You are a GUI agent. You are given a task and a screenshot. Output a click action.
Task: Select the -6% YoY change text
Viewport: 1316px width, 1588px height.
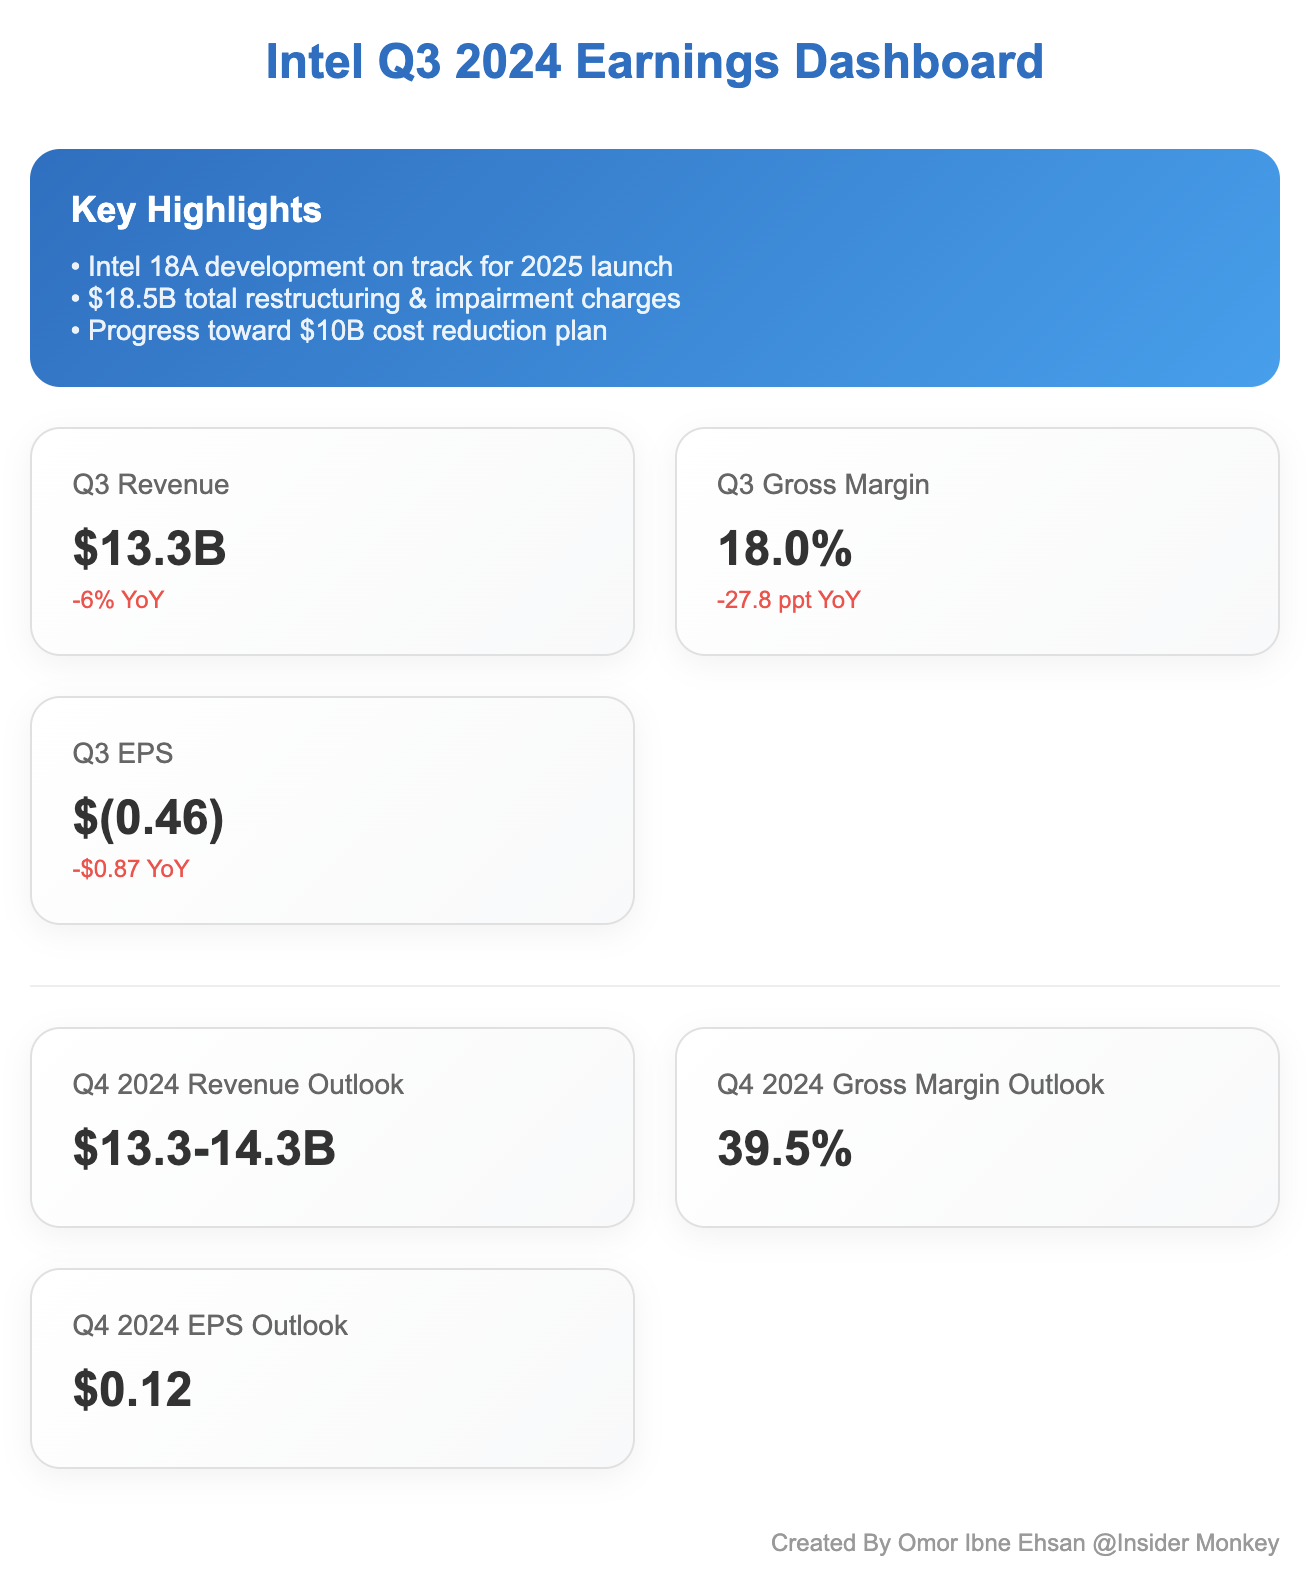tap(118, 600)
